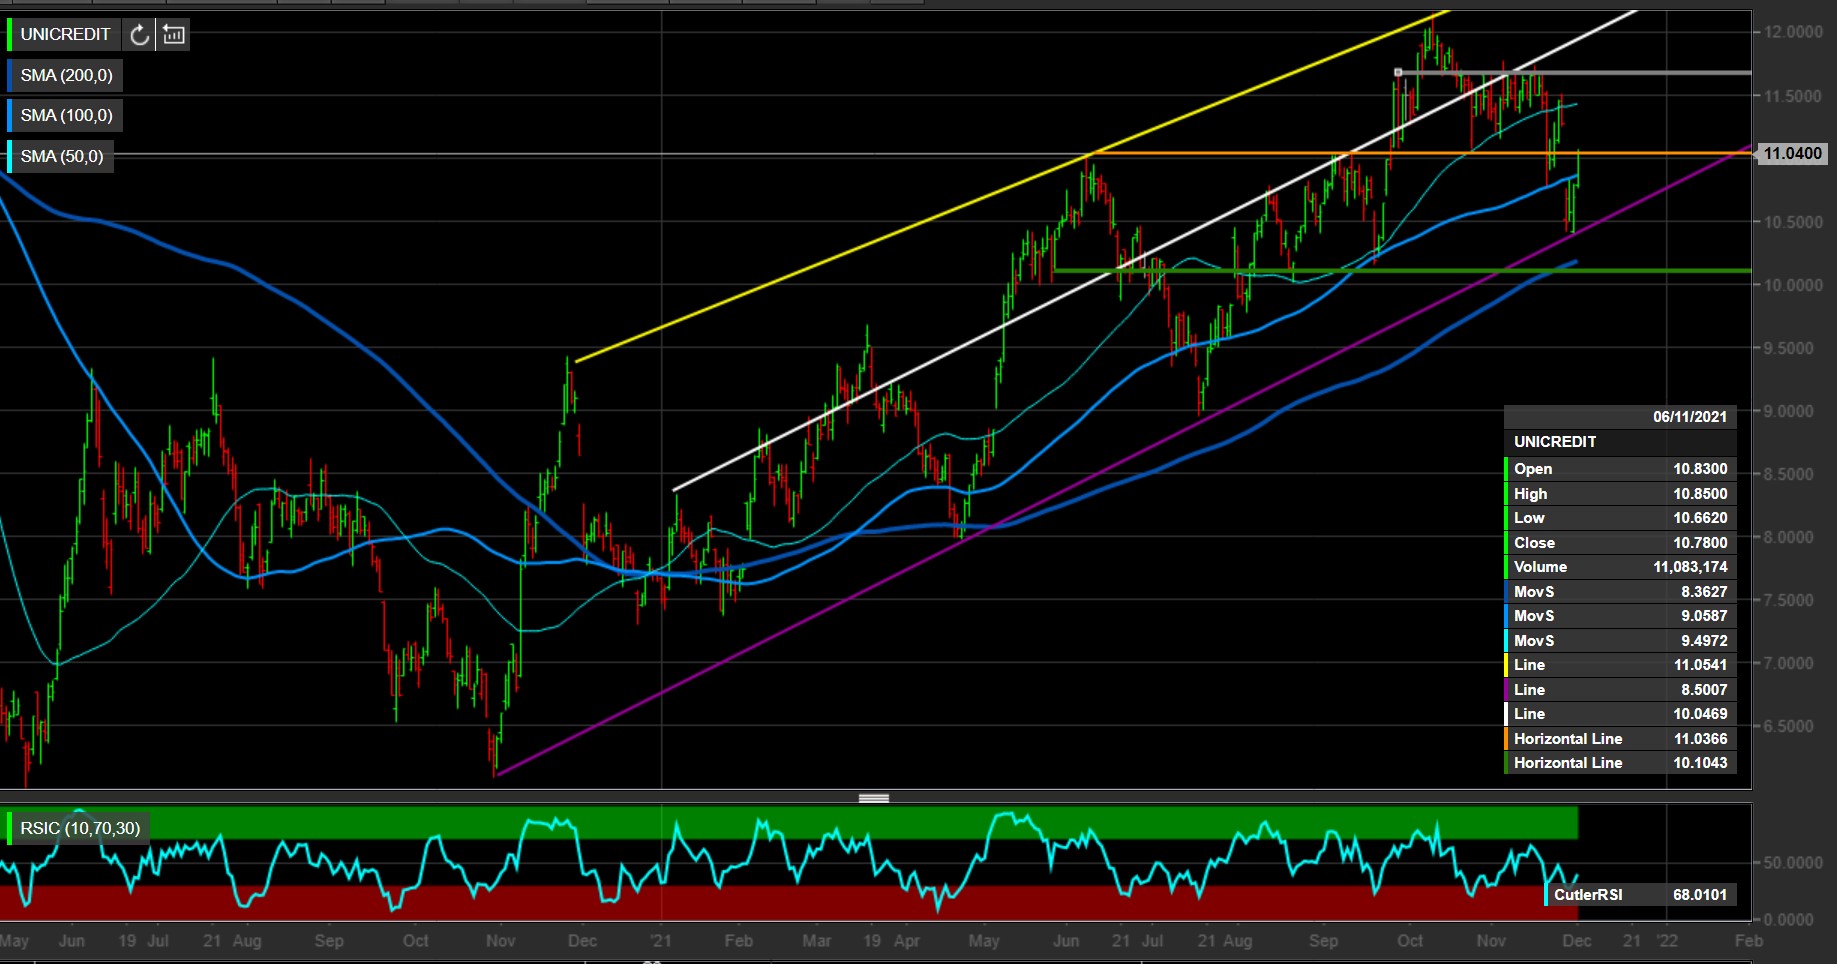Click the chart bars icon next to refresh
This screenshot has width=1837, height=964.
[x=174, y=35]
